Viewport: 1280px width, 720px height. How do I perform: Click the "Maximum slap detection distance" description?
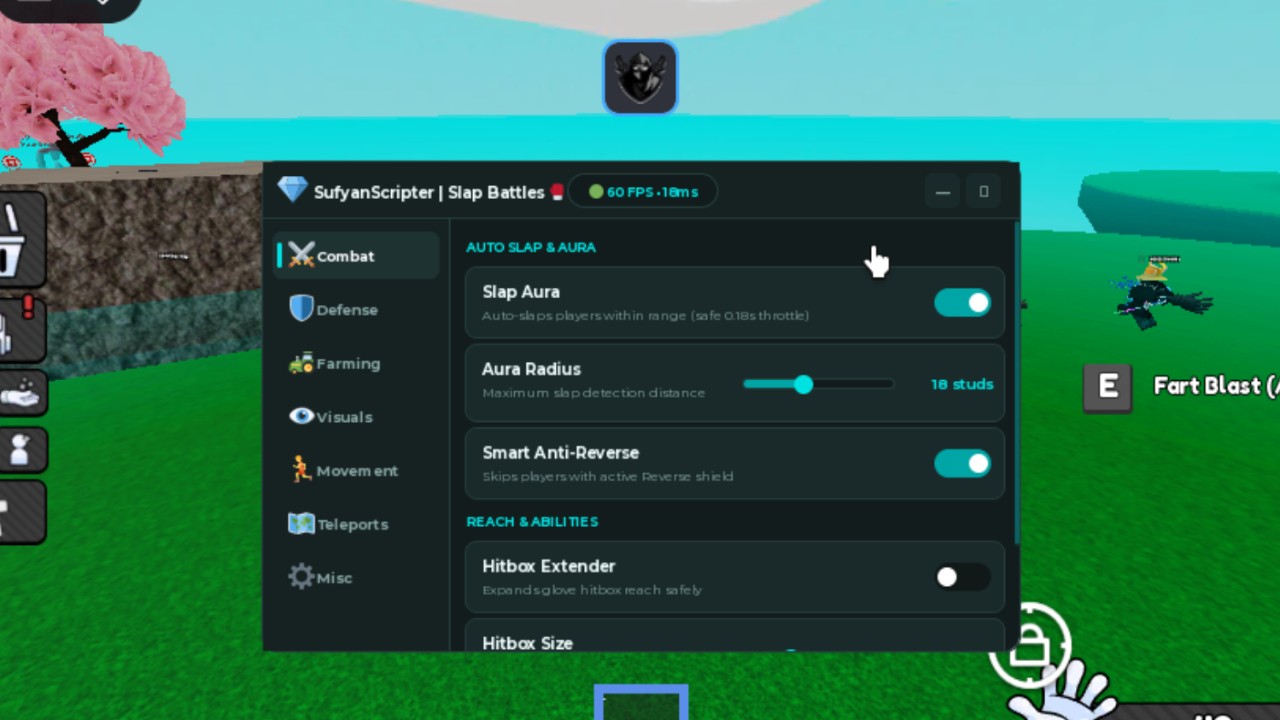[593, 393]
